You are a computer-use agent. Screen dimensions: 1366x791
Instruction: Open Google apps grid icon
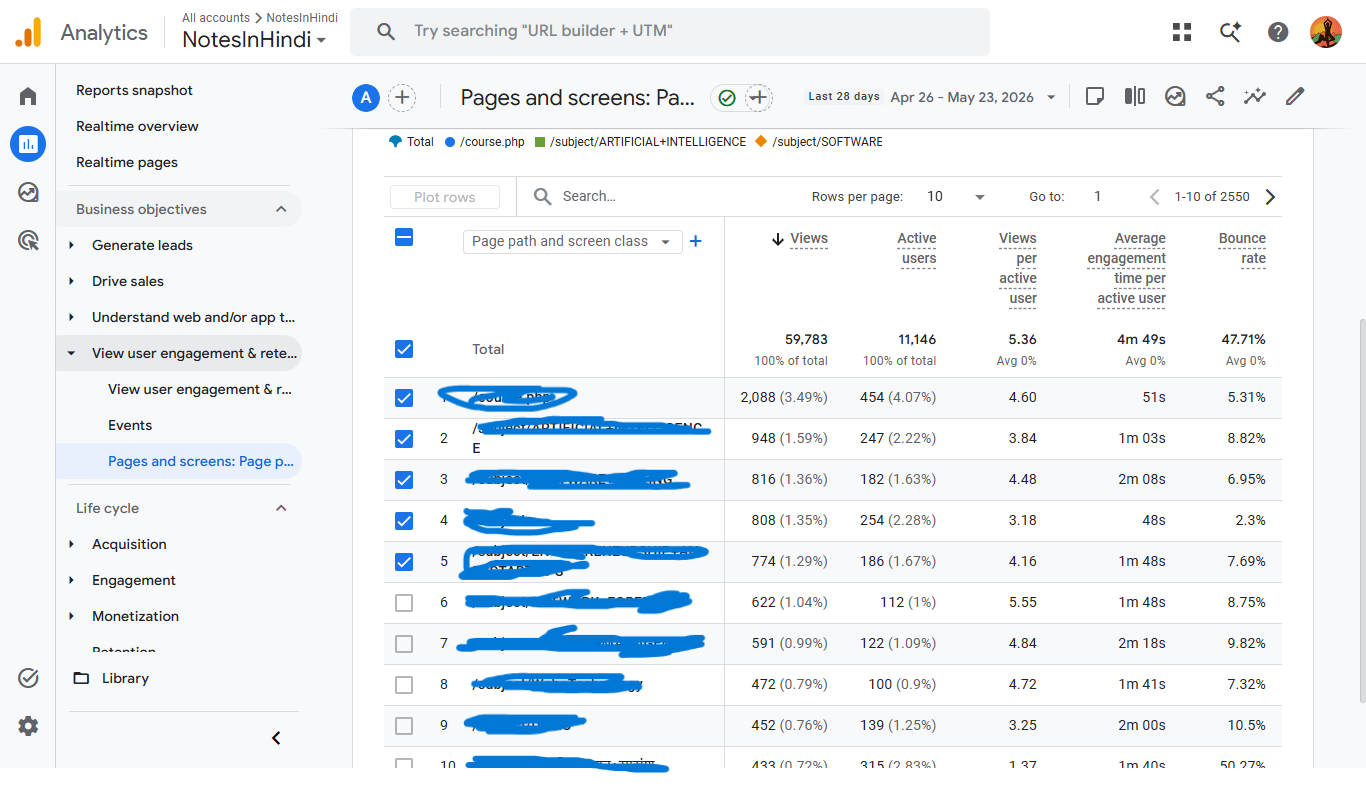coord(1182,32)
